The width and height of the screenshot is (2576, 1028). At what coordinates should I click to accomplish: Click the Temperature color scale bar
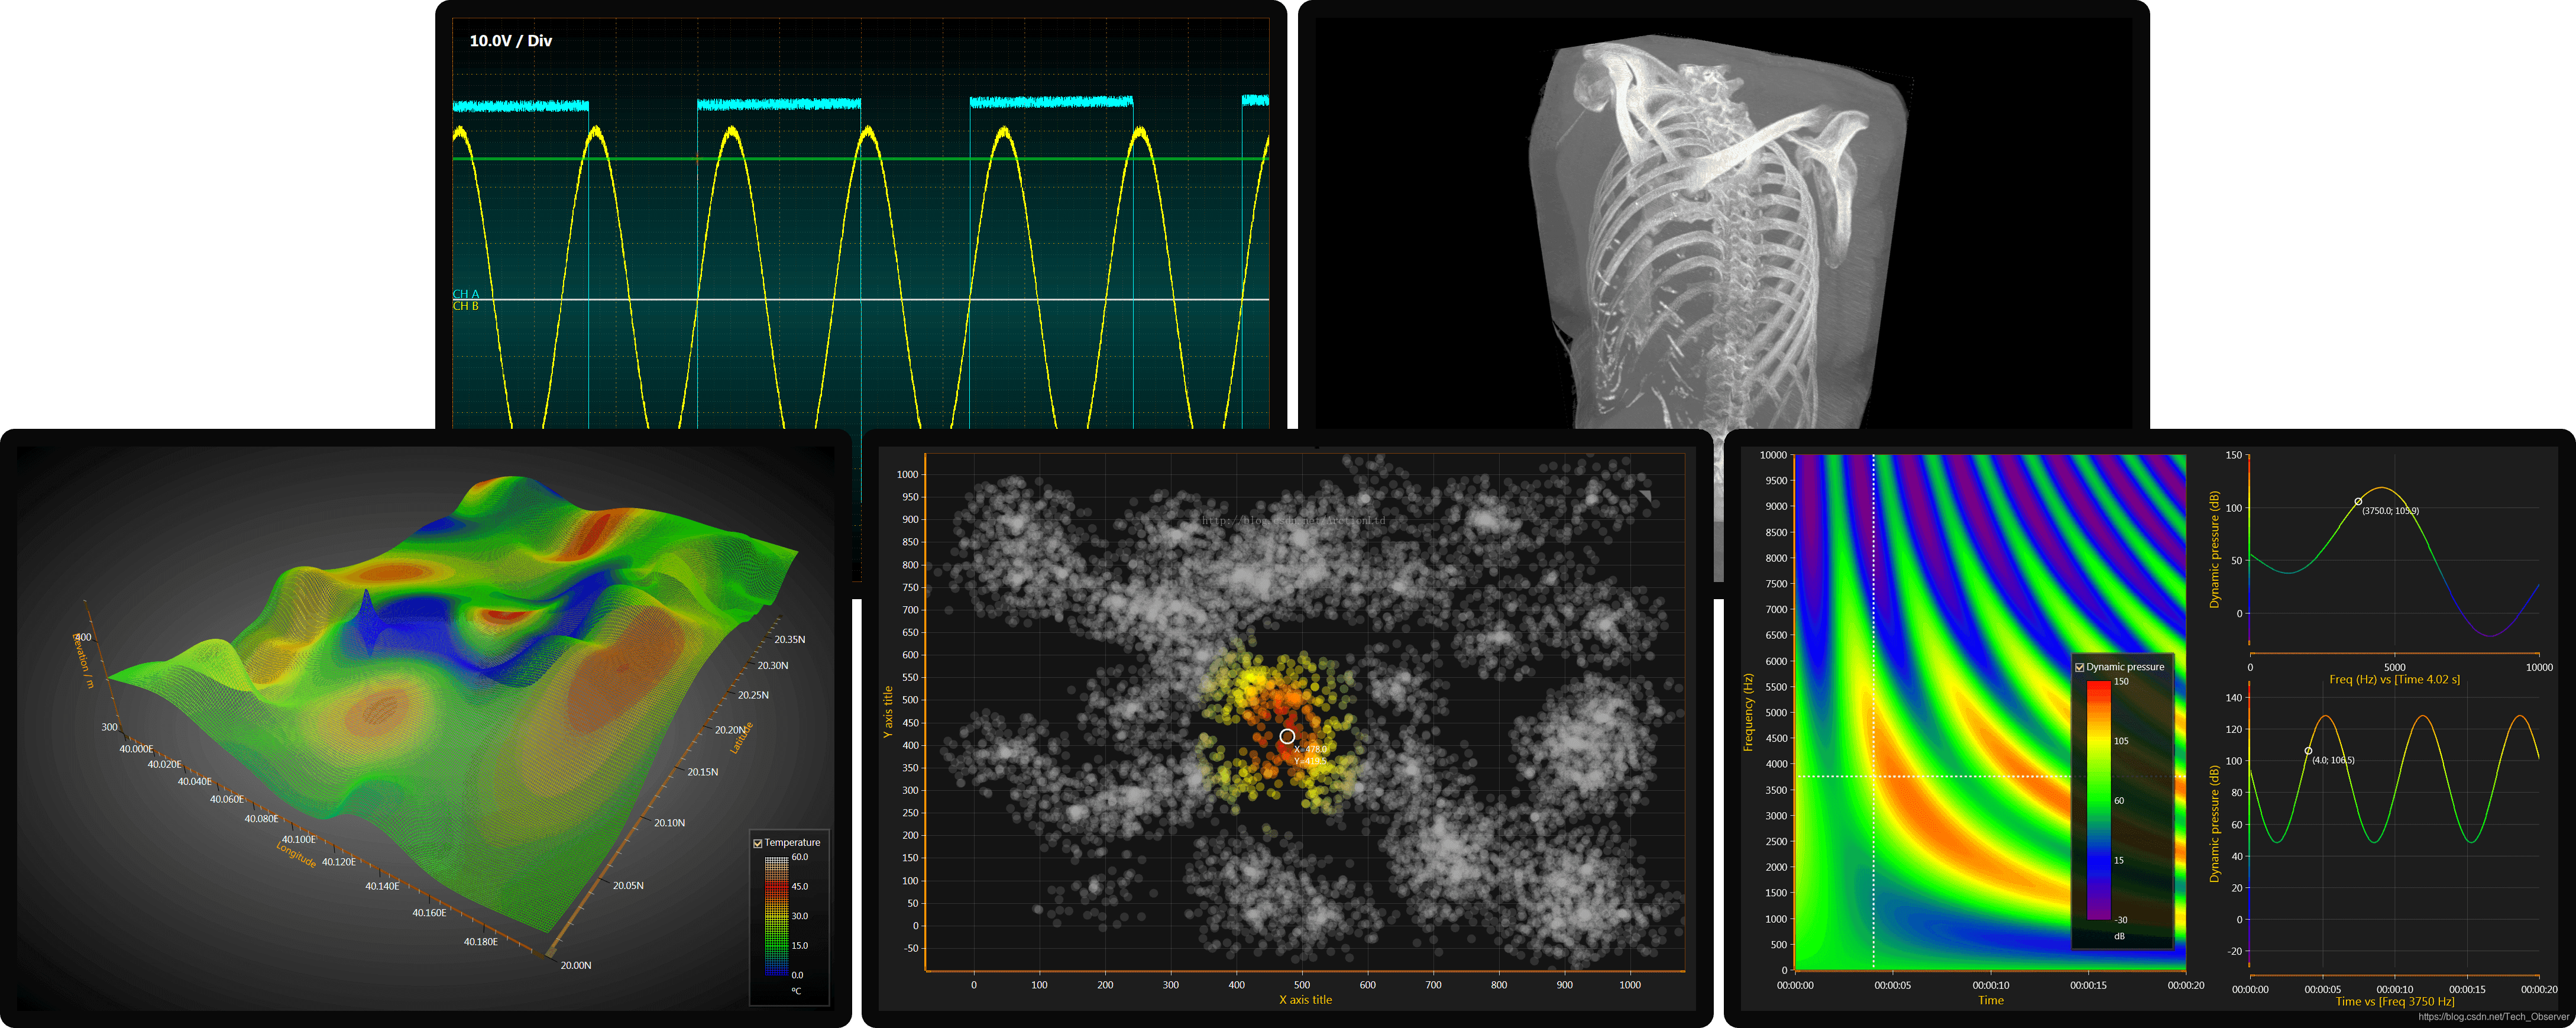pos(776,915)
